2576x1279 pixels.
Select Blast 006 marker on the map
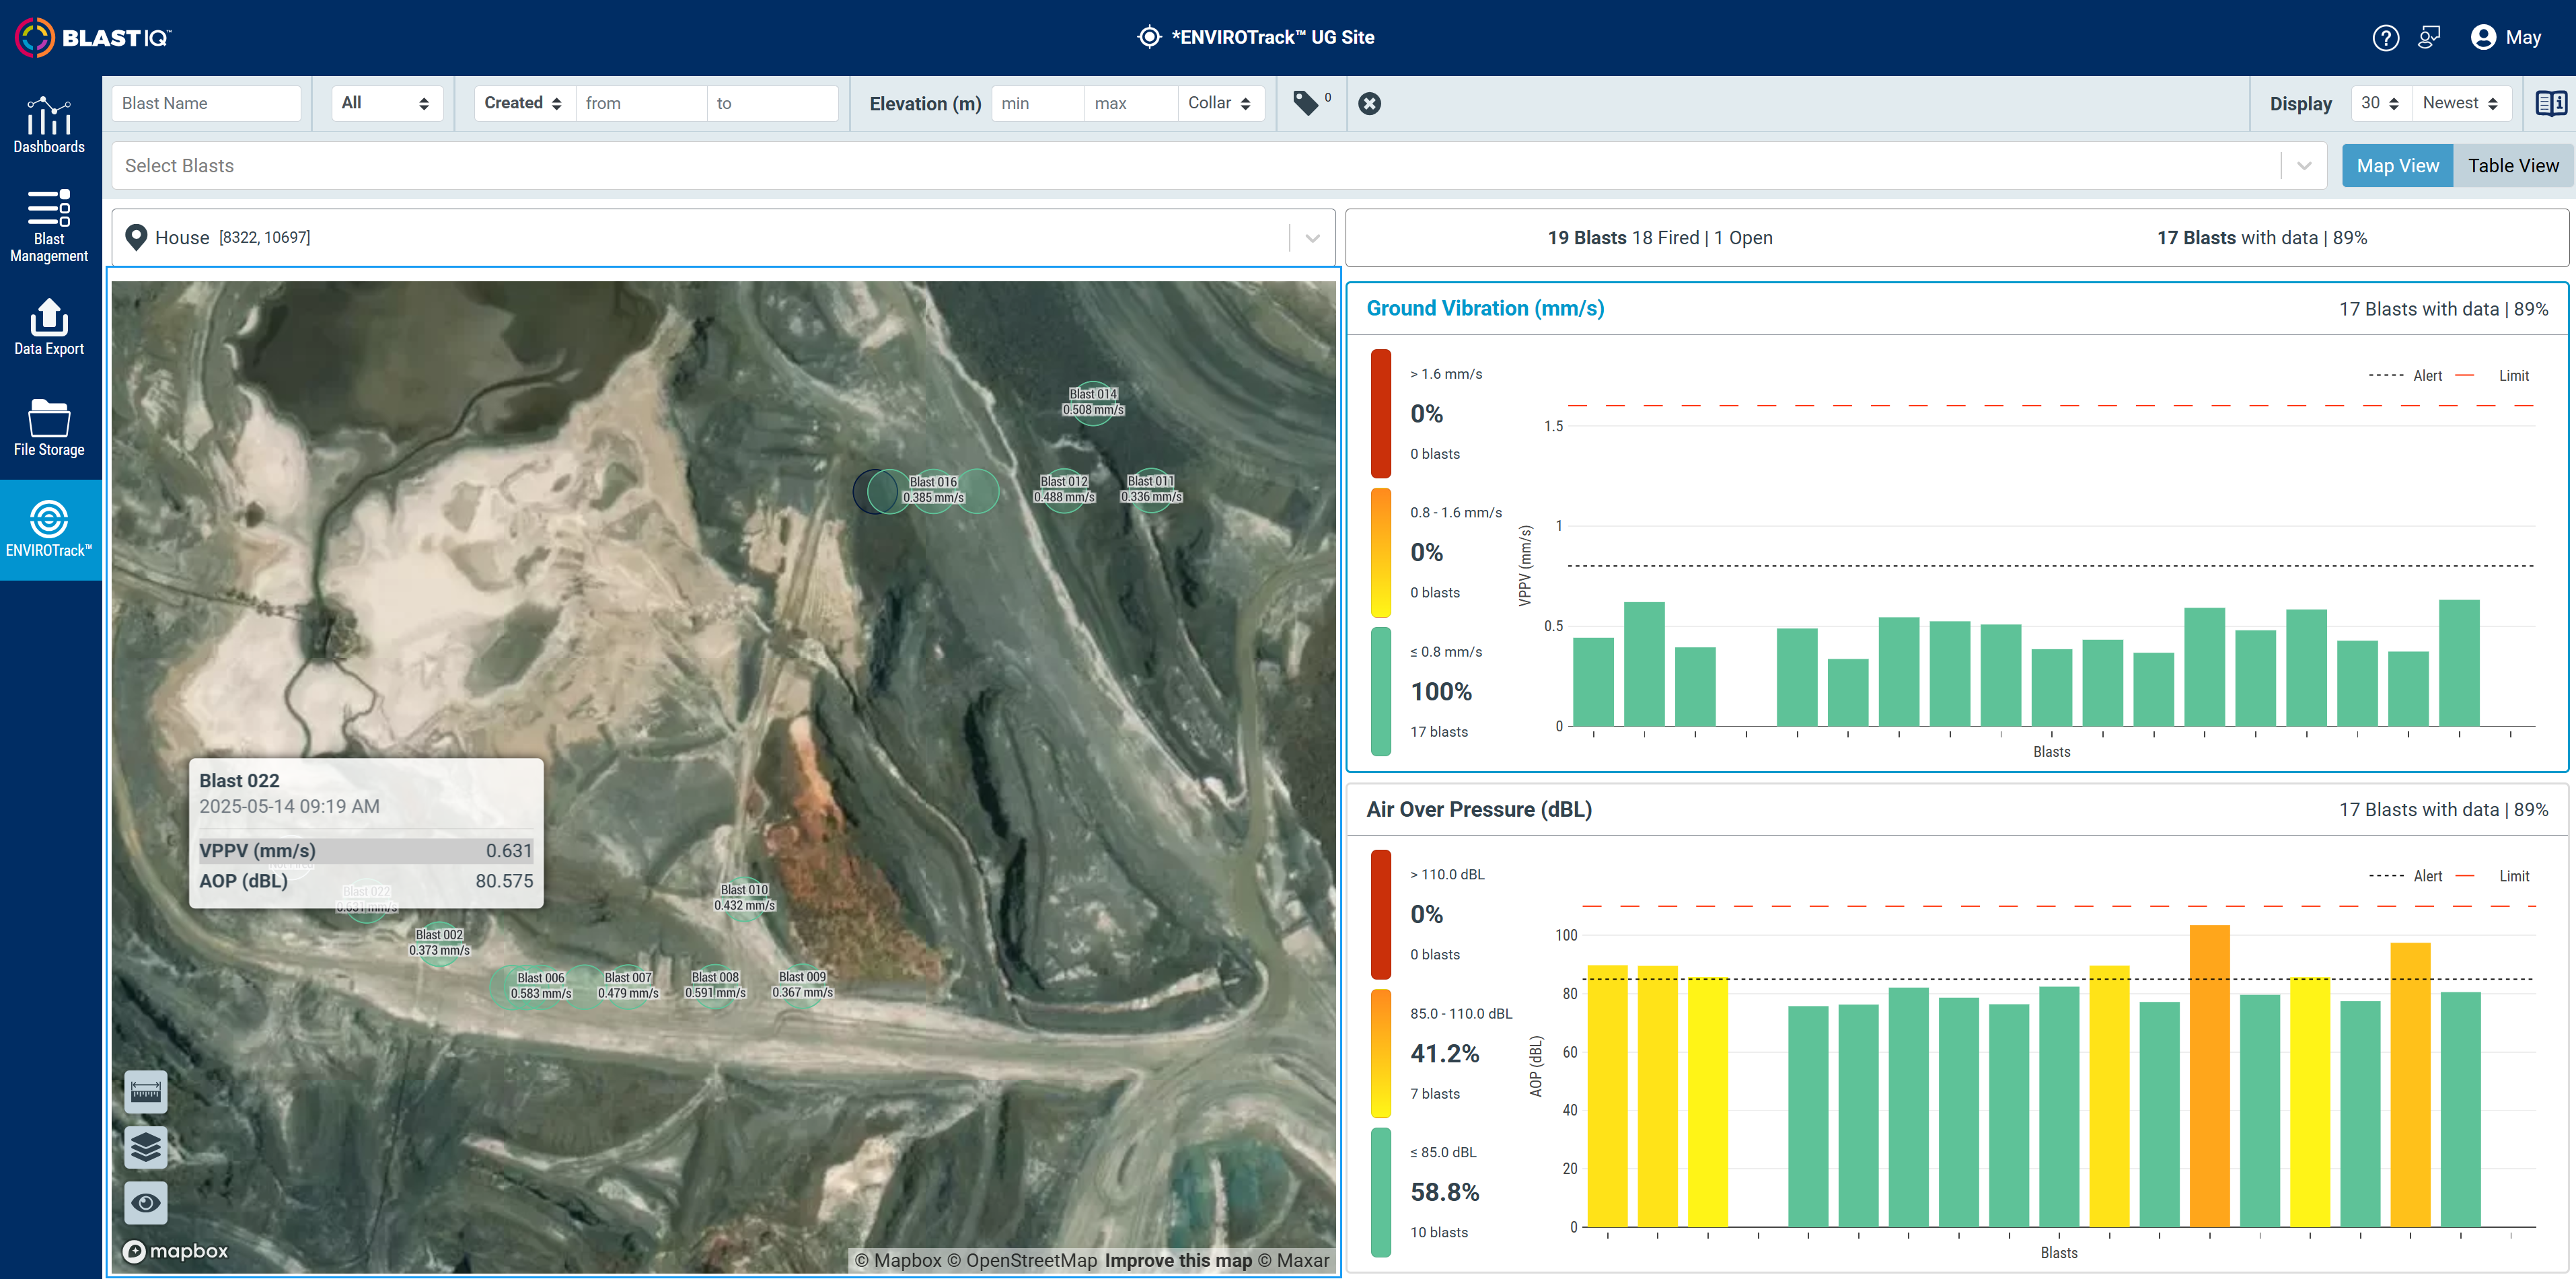click(540, 985)
